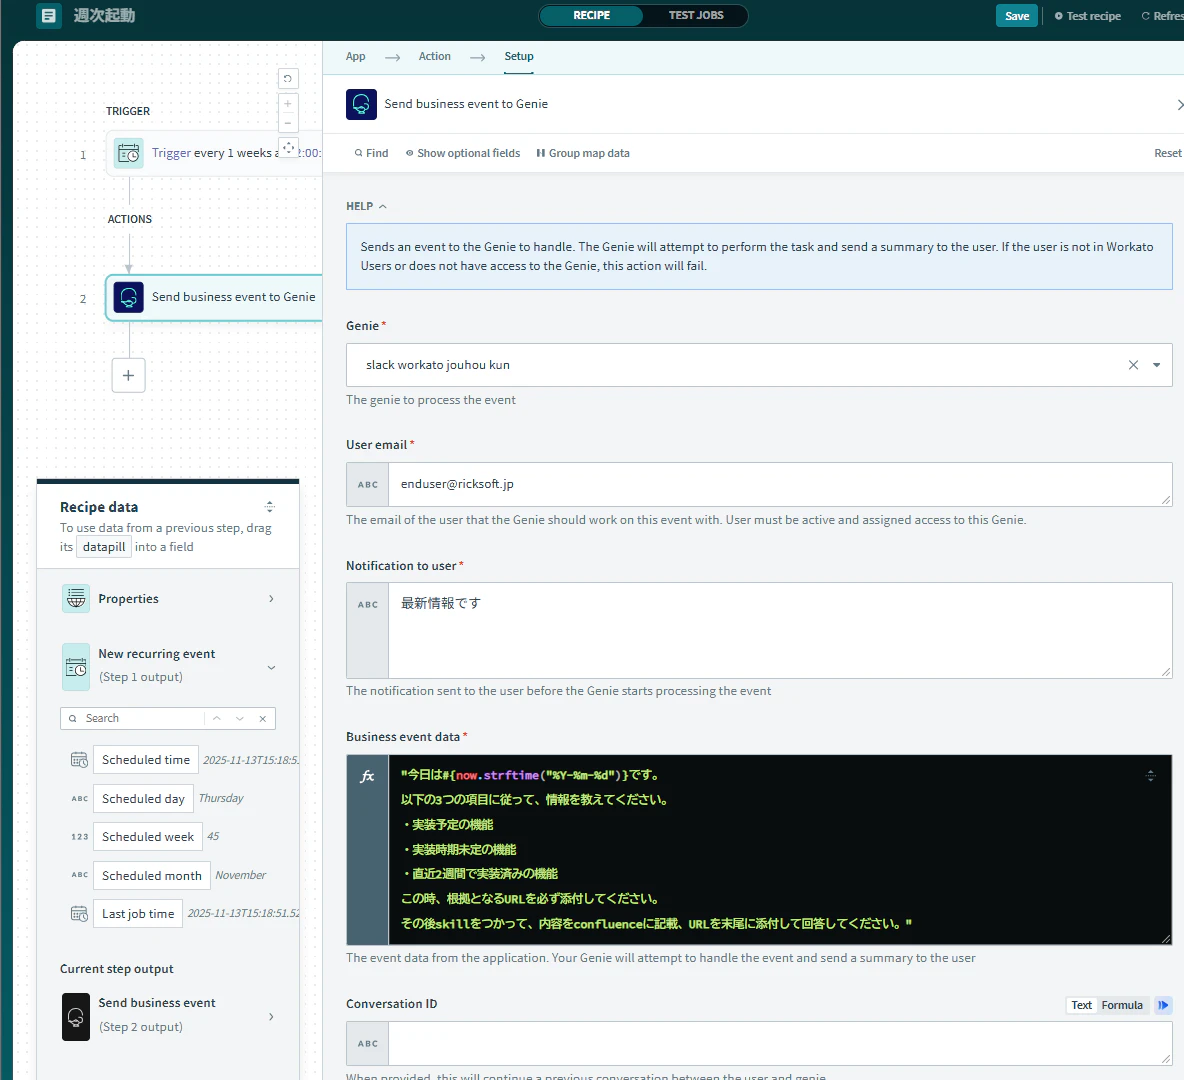Switch Conversation ID field to Text mode
Viewport: 1184px width, 1080px height.
click(x=1081, y=1005)
